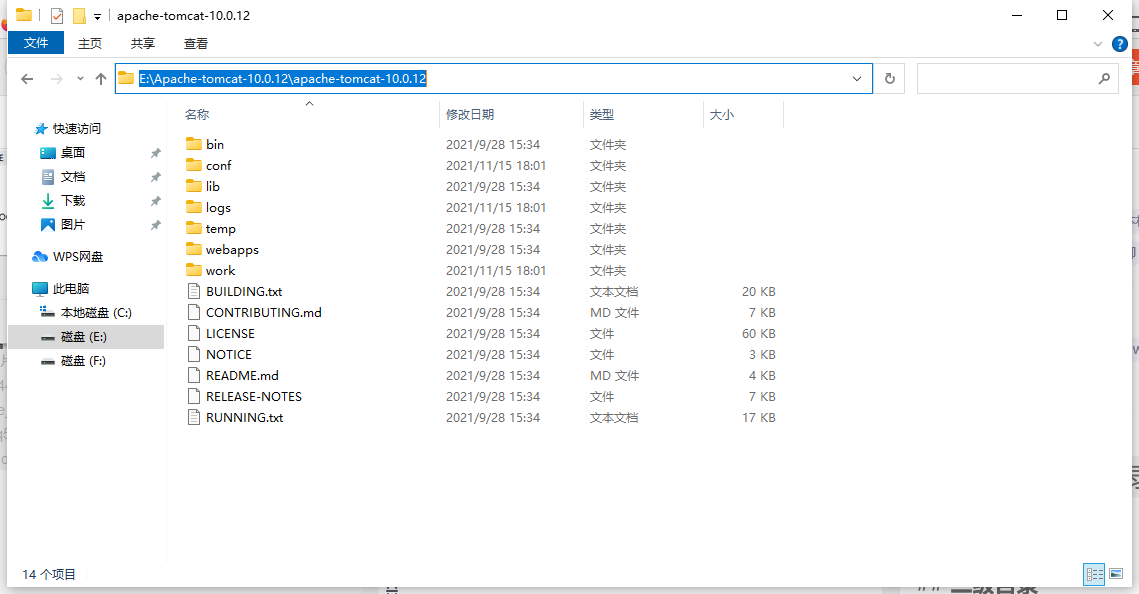Switch to details view layout
Screen dimensions: 1139x594
pyautogui.click(x=1094, y=574)
